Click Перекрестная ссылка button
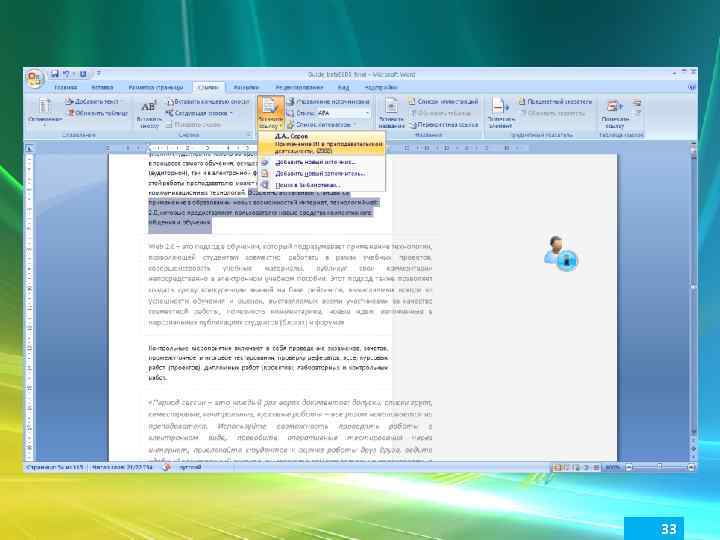The height and width of the screenshot is (540, 720). (444, 124)
